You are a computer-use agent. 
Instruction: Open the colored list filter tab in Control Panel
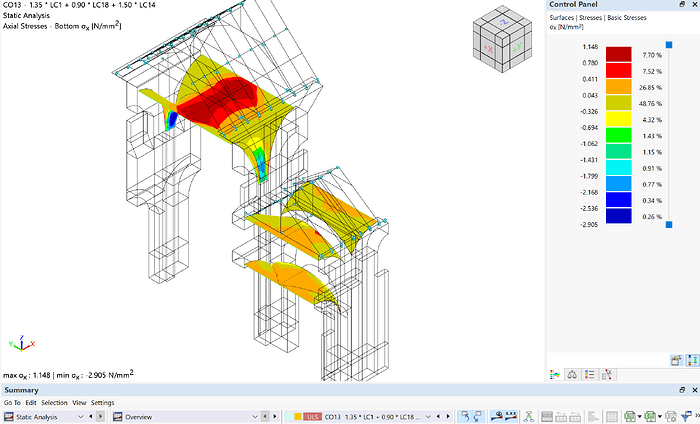coord(589,374)
